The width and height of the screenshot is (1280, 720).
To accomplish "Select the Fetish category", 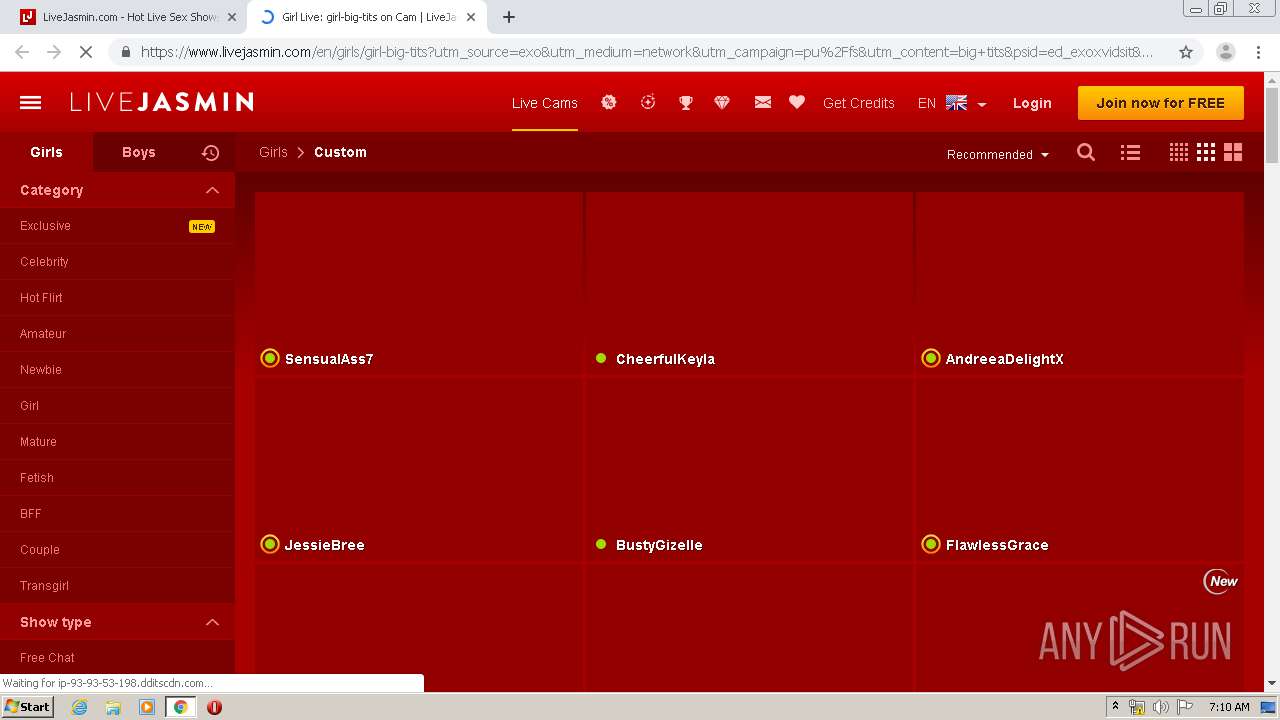I will click(x=117, y=478).
